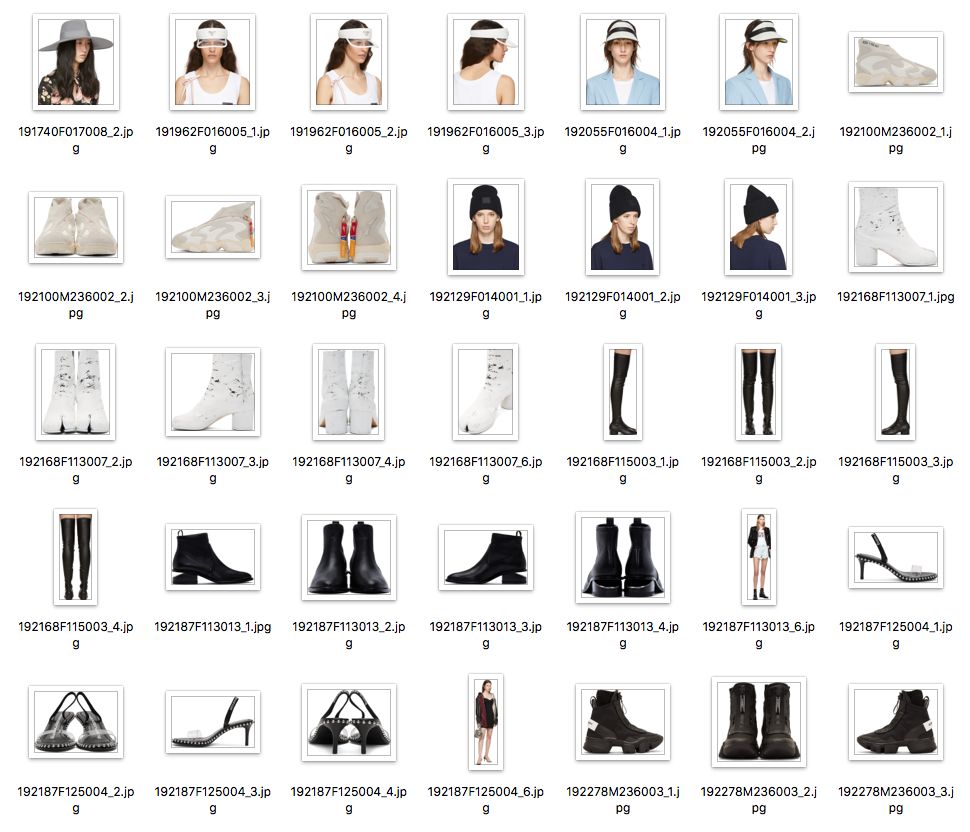Click the filename 192100M236002_1.jpg
This screenshot has height=832, width=970.
(x=895, y=140)
